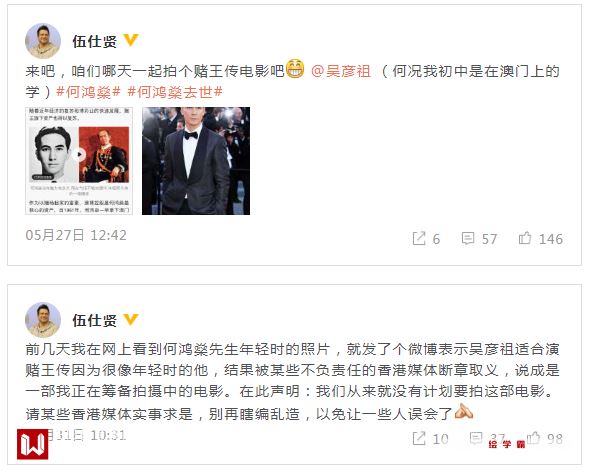This screenshot has width=591, height=472.
Task: Click 伍仕贤 username in first post
Action: (x=95, y=41)
